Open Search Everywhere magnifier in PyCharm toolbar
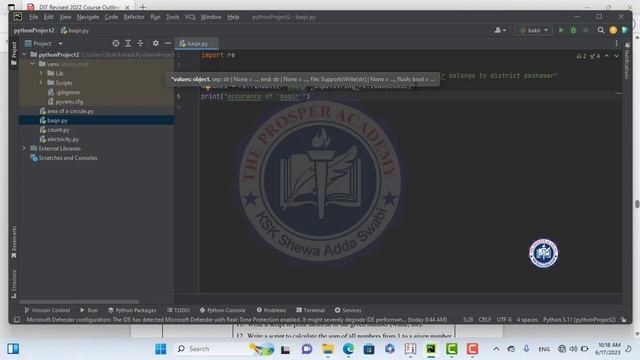 click(600, 30)
